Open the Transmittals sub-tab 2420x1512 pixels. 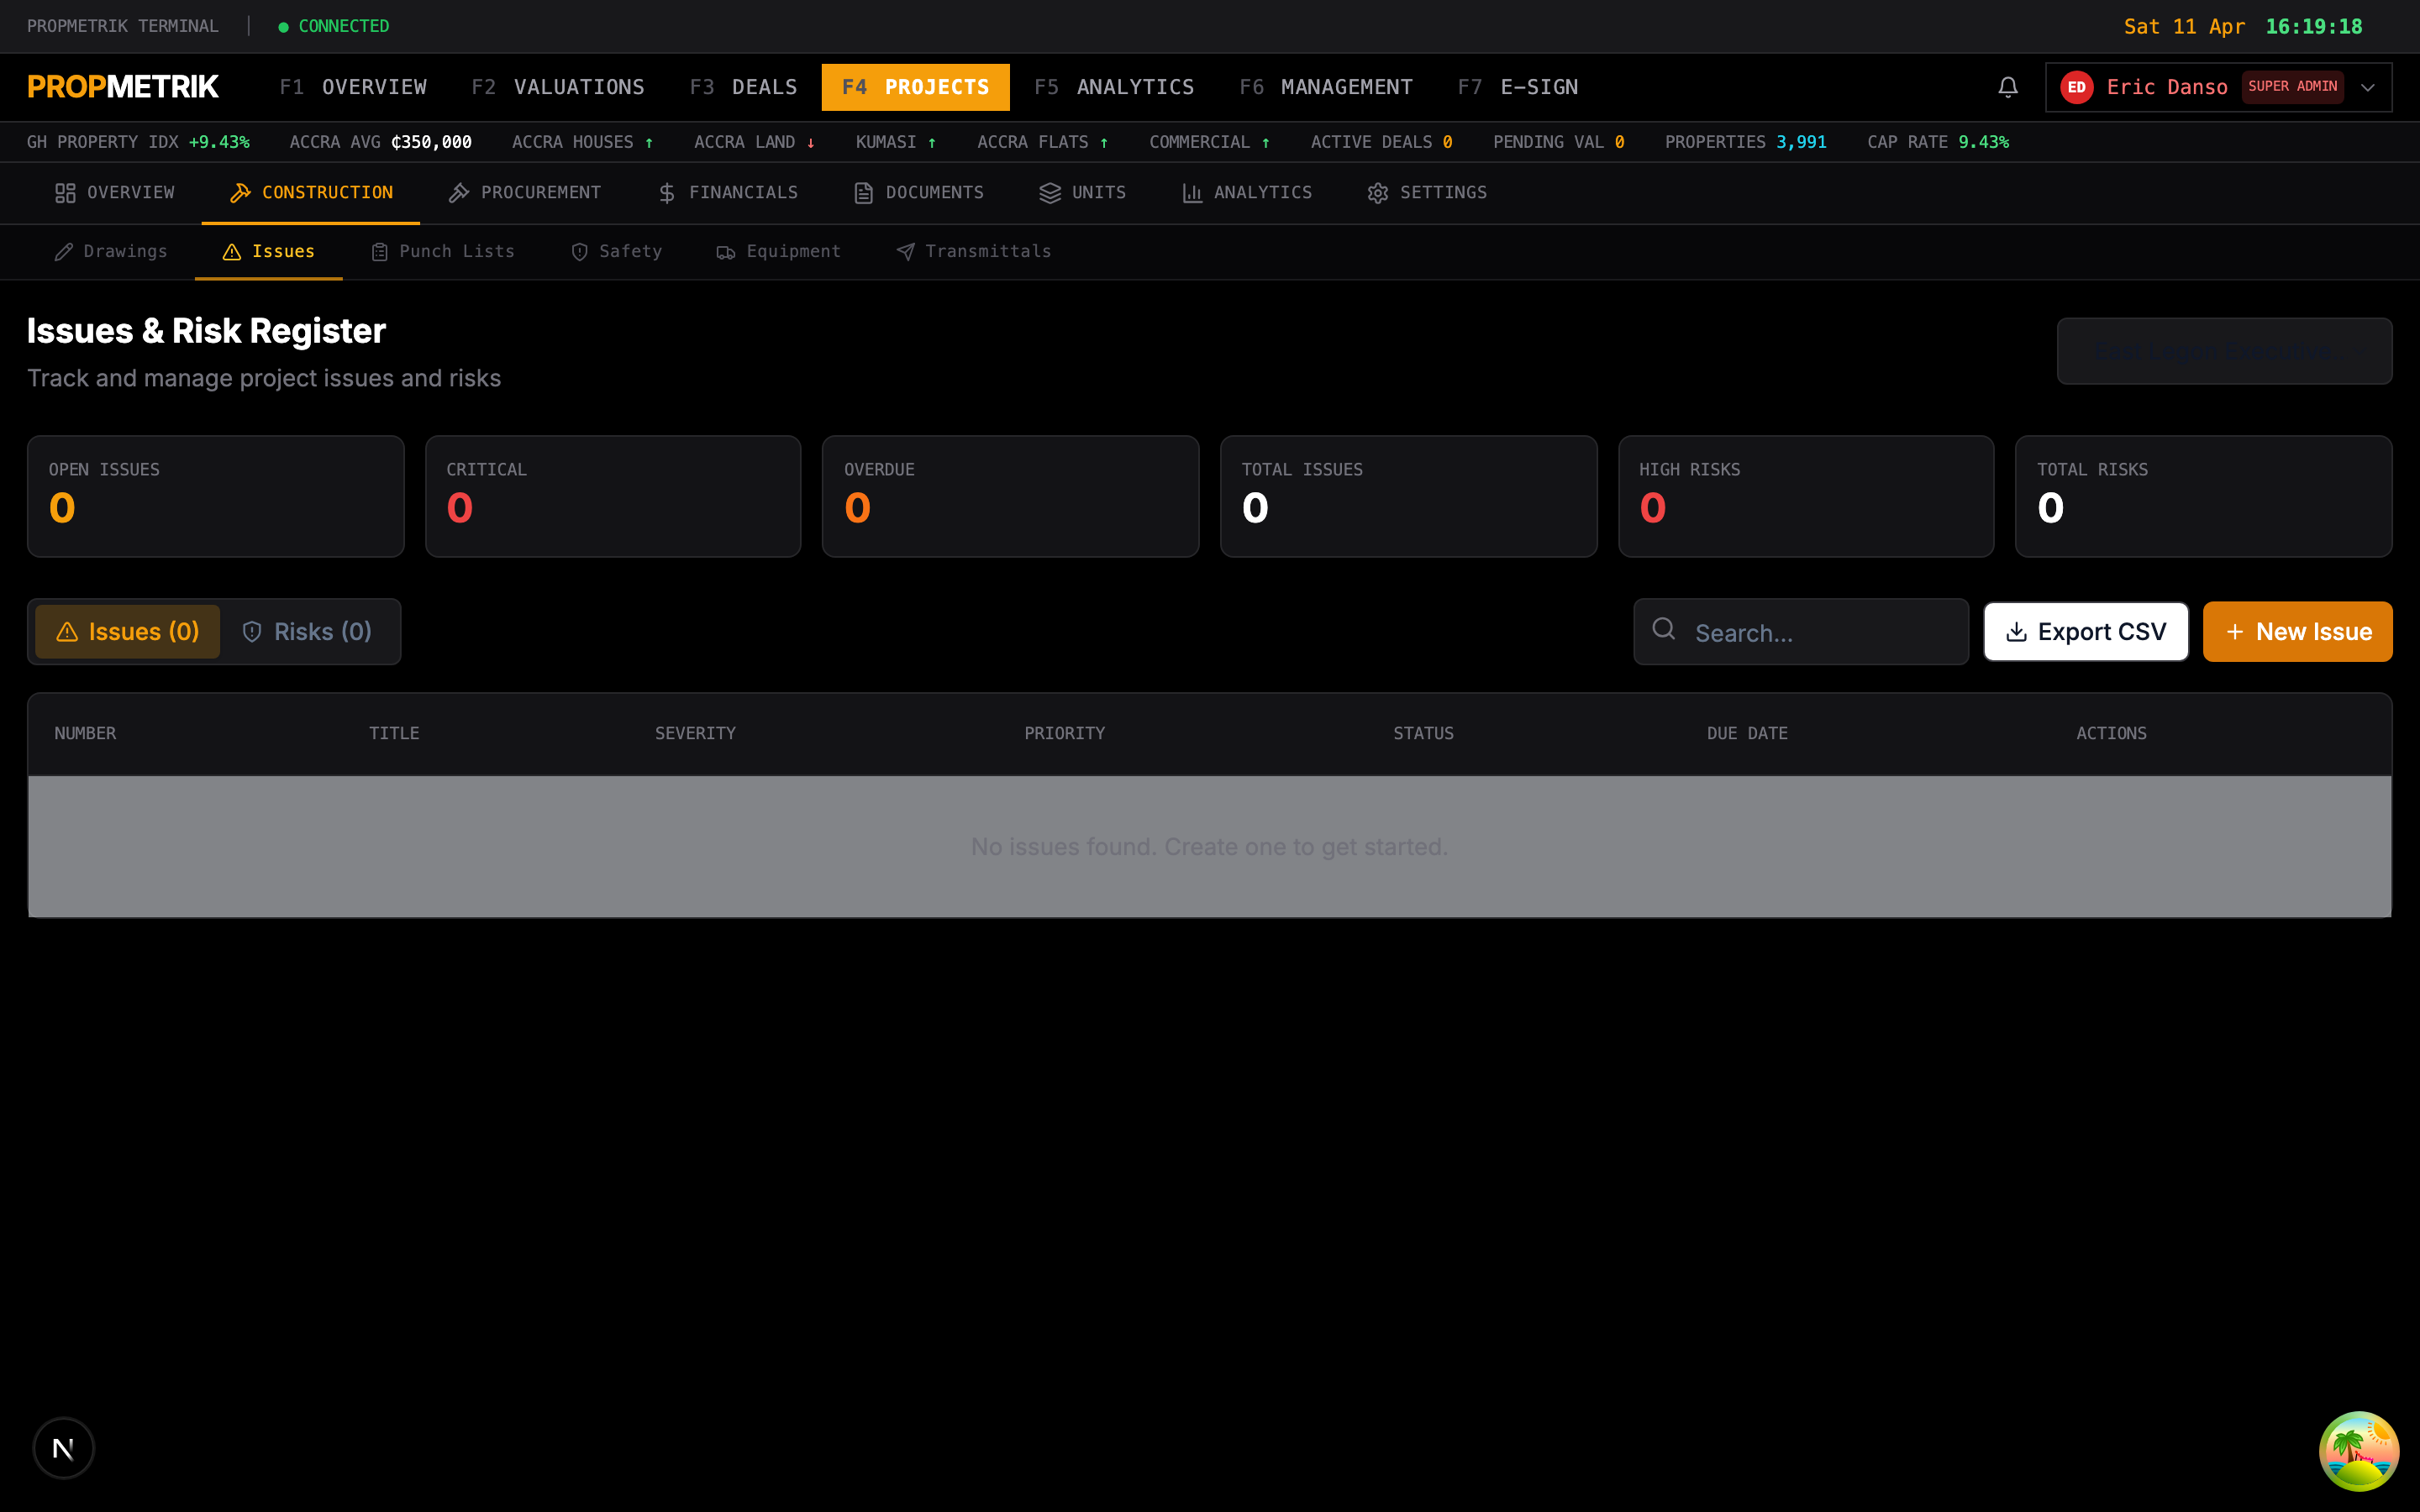coord(974,251)
